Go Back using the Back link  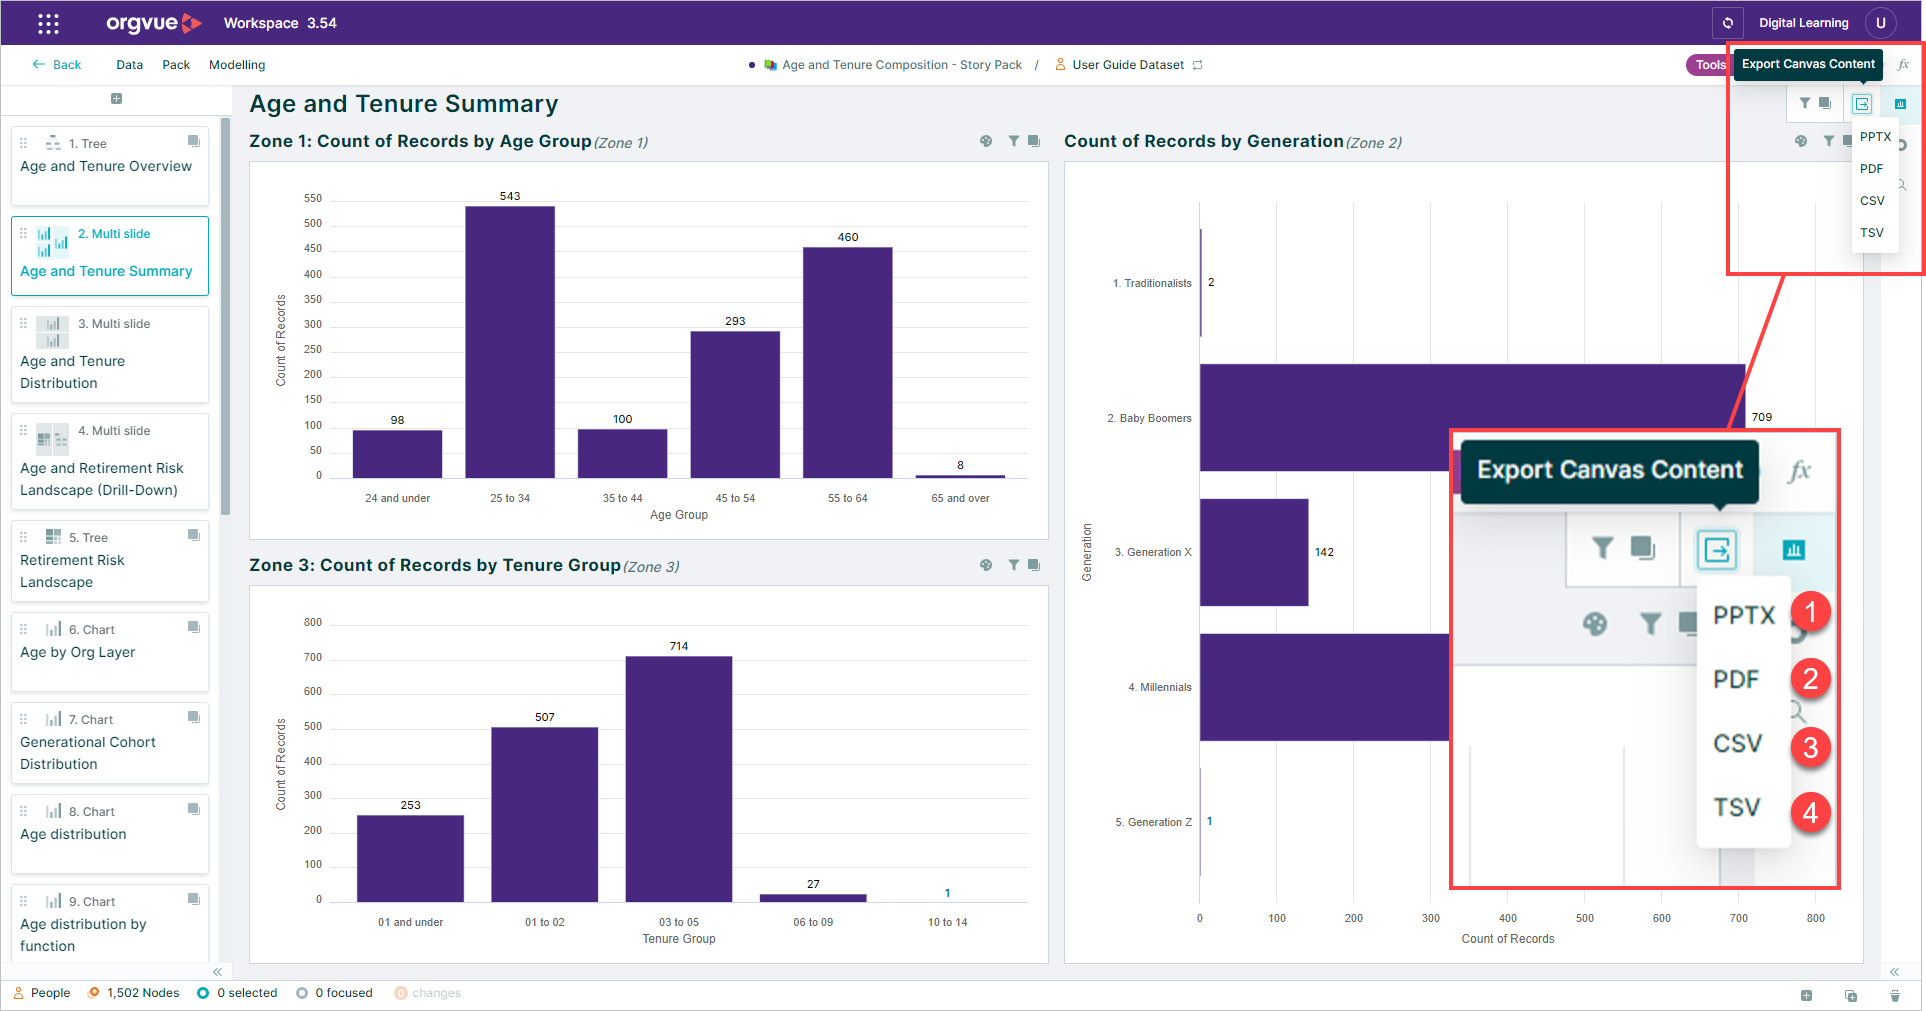[57, 64]
